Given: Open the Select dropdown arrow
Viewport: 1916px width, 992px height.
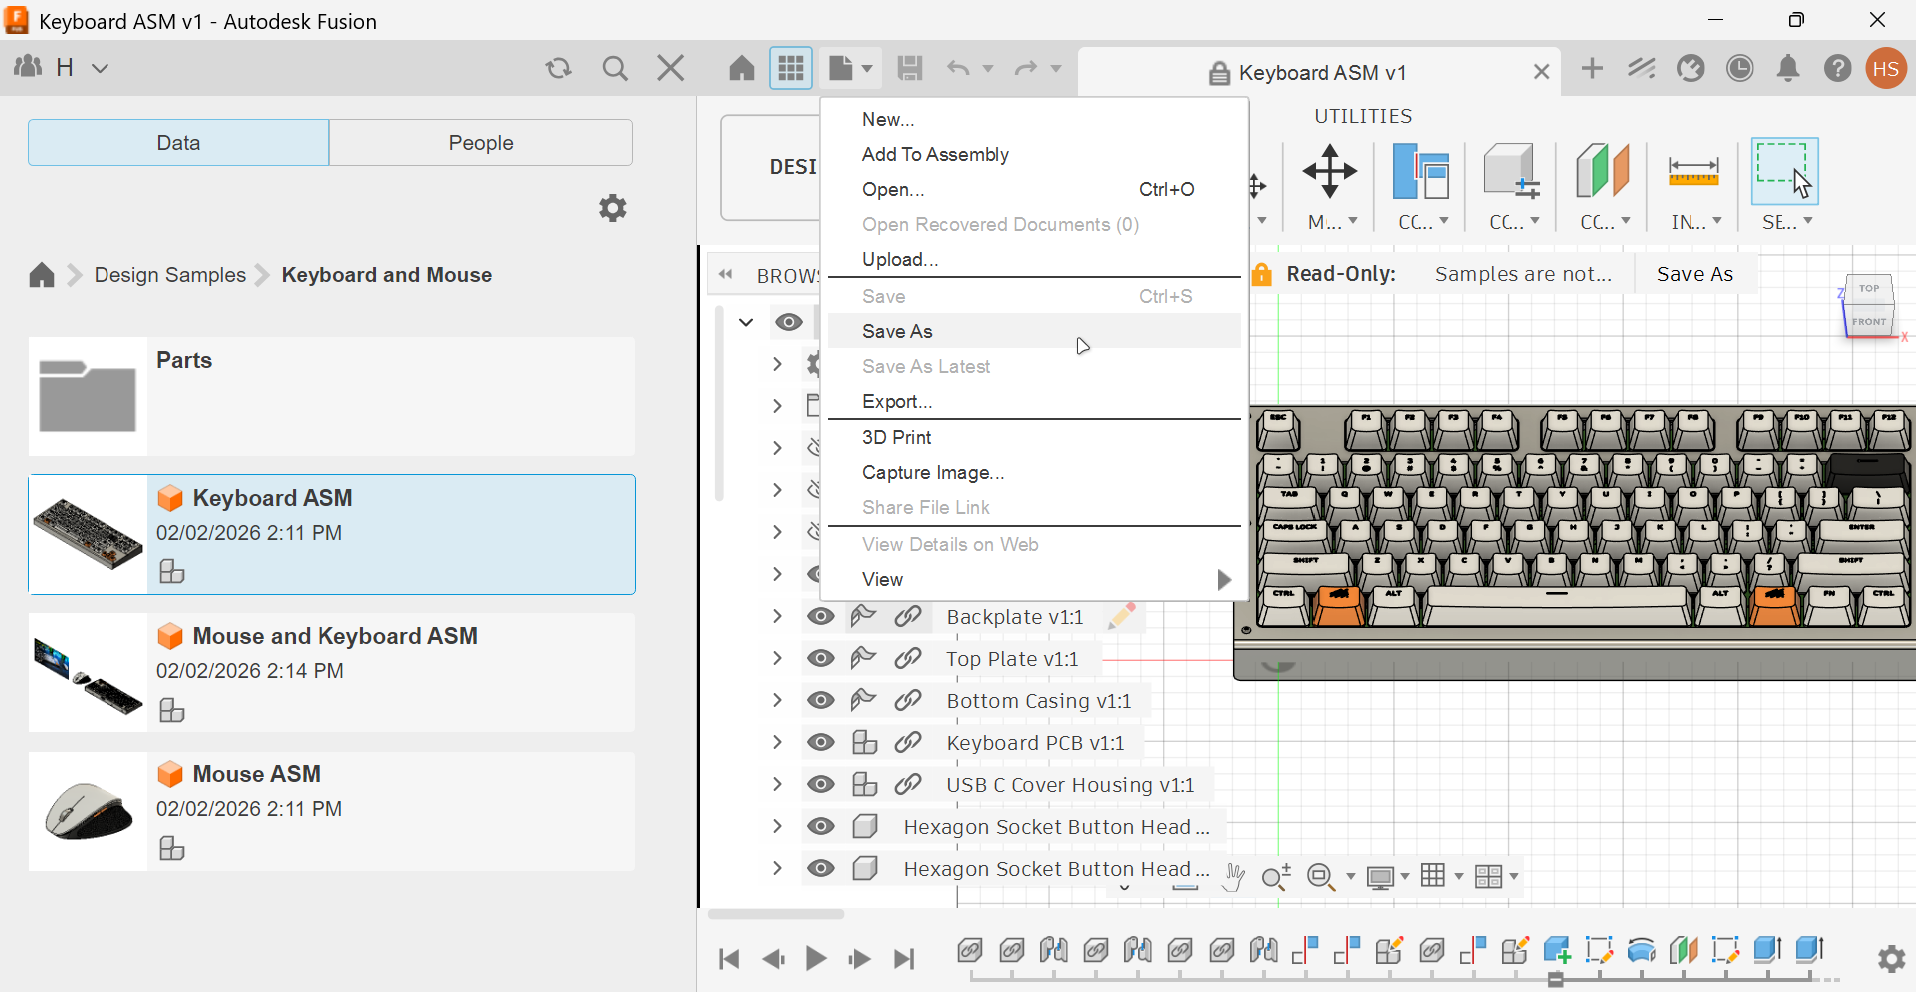Looking at the screenshot, I should point(1808,222).
